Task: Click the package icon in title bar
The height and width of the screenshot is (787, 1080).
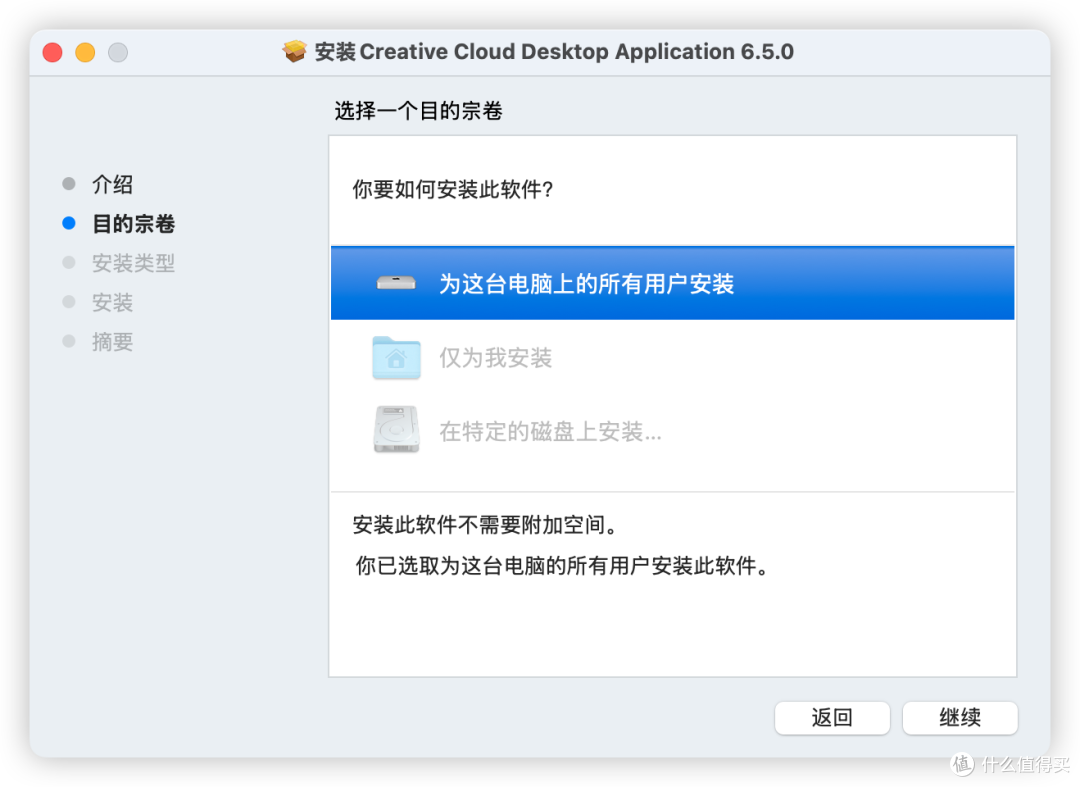Action: point(295,51)
